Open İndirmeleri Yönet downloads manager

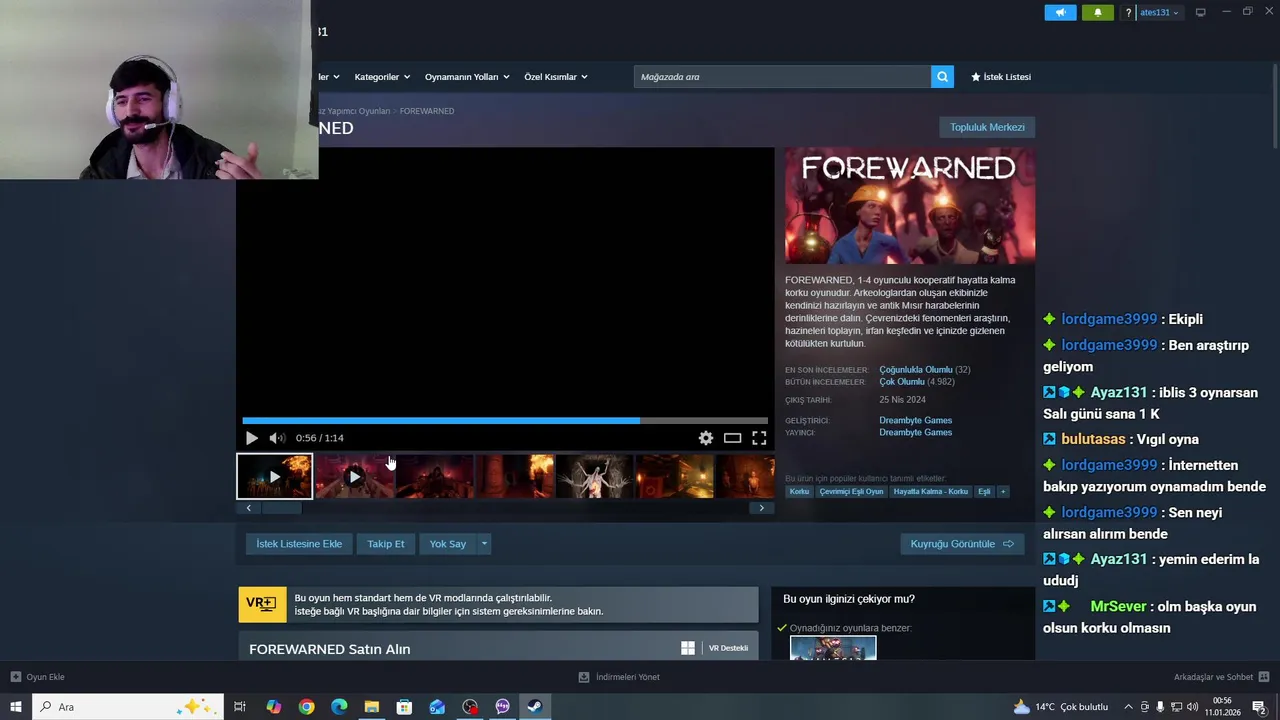pyautogui.click(x=619, y=677)
